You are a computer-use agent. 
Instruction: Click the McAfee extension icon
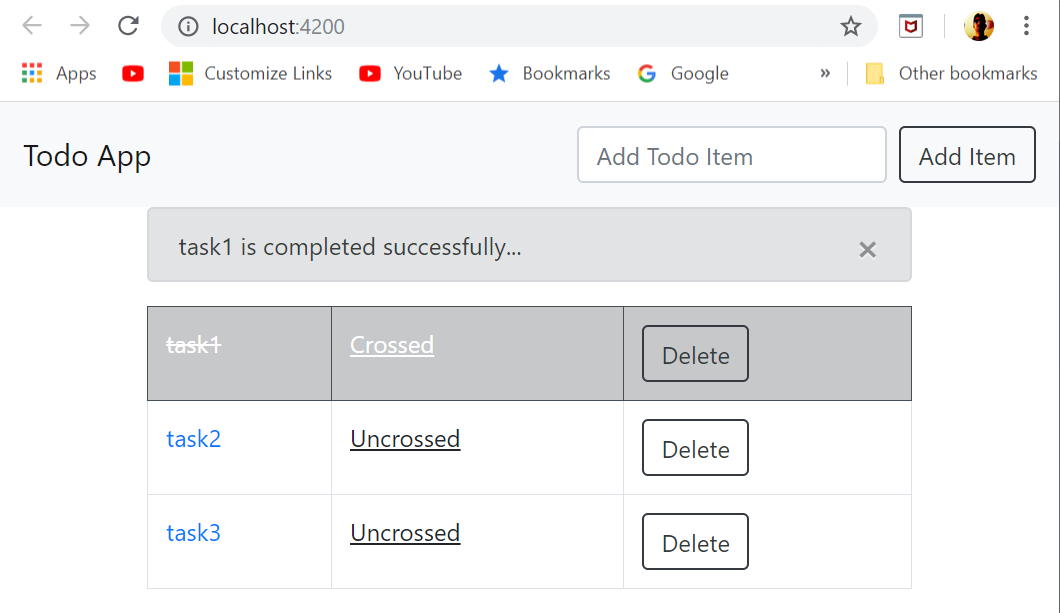[x=910, y=27]
